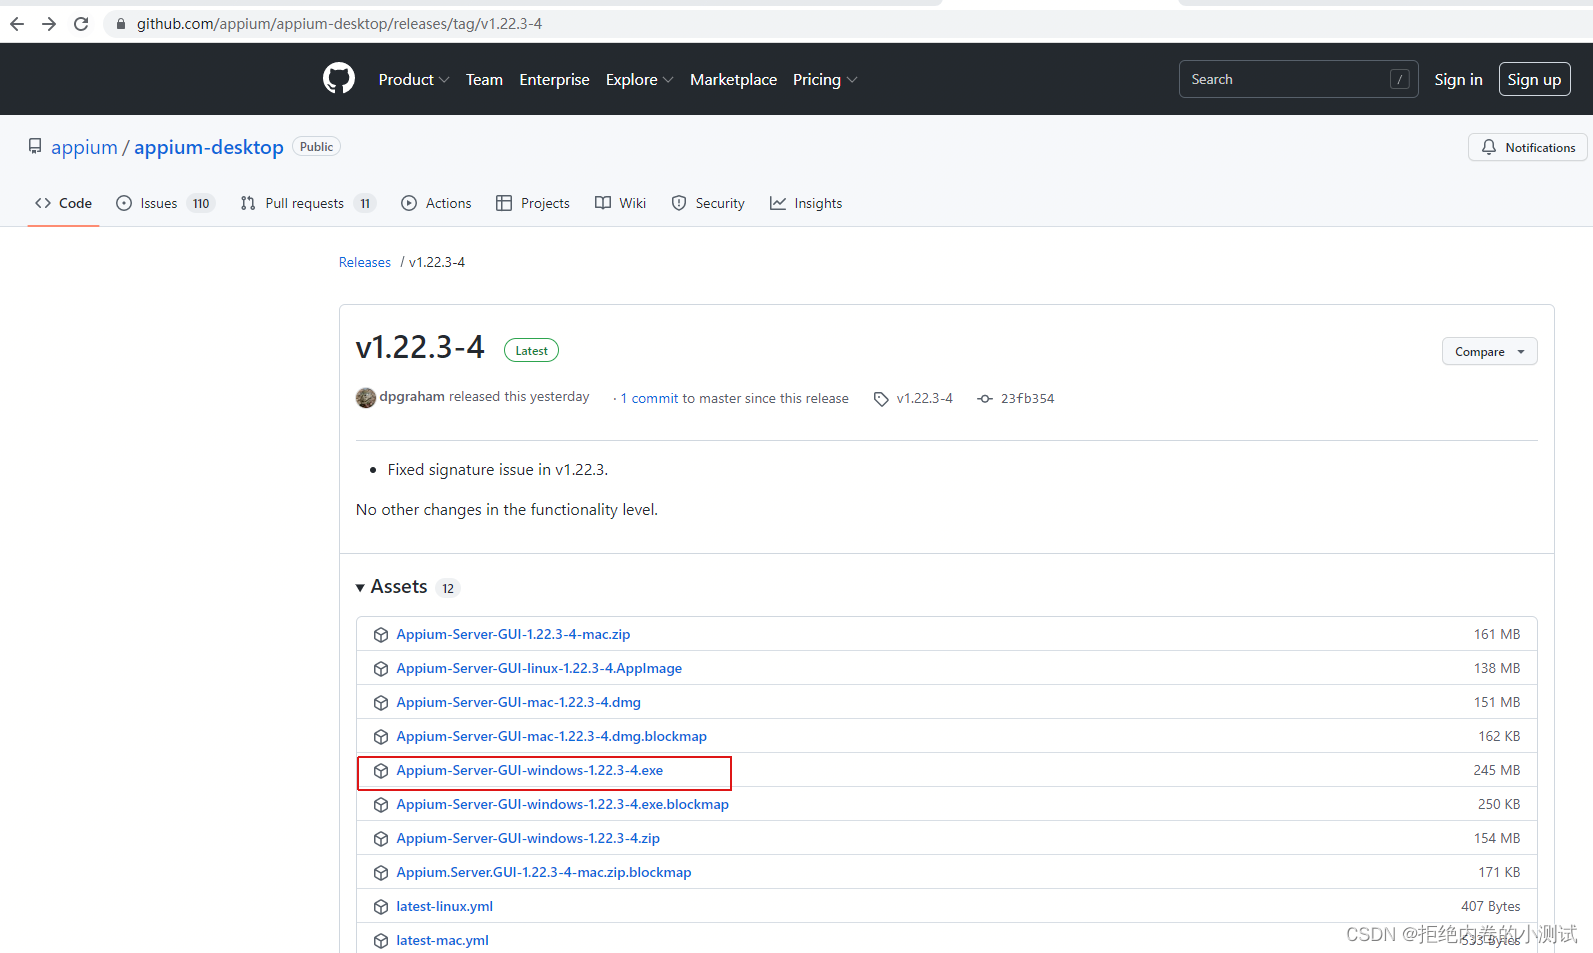1593x953 pixels.
Task: Open the Actions tab
Action: coord(436,203)
